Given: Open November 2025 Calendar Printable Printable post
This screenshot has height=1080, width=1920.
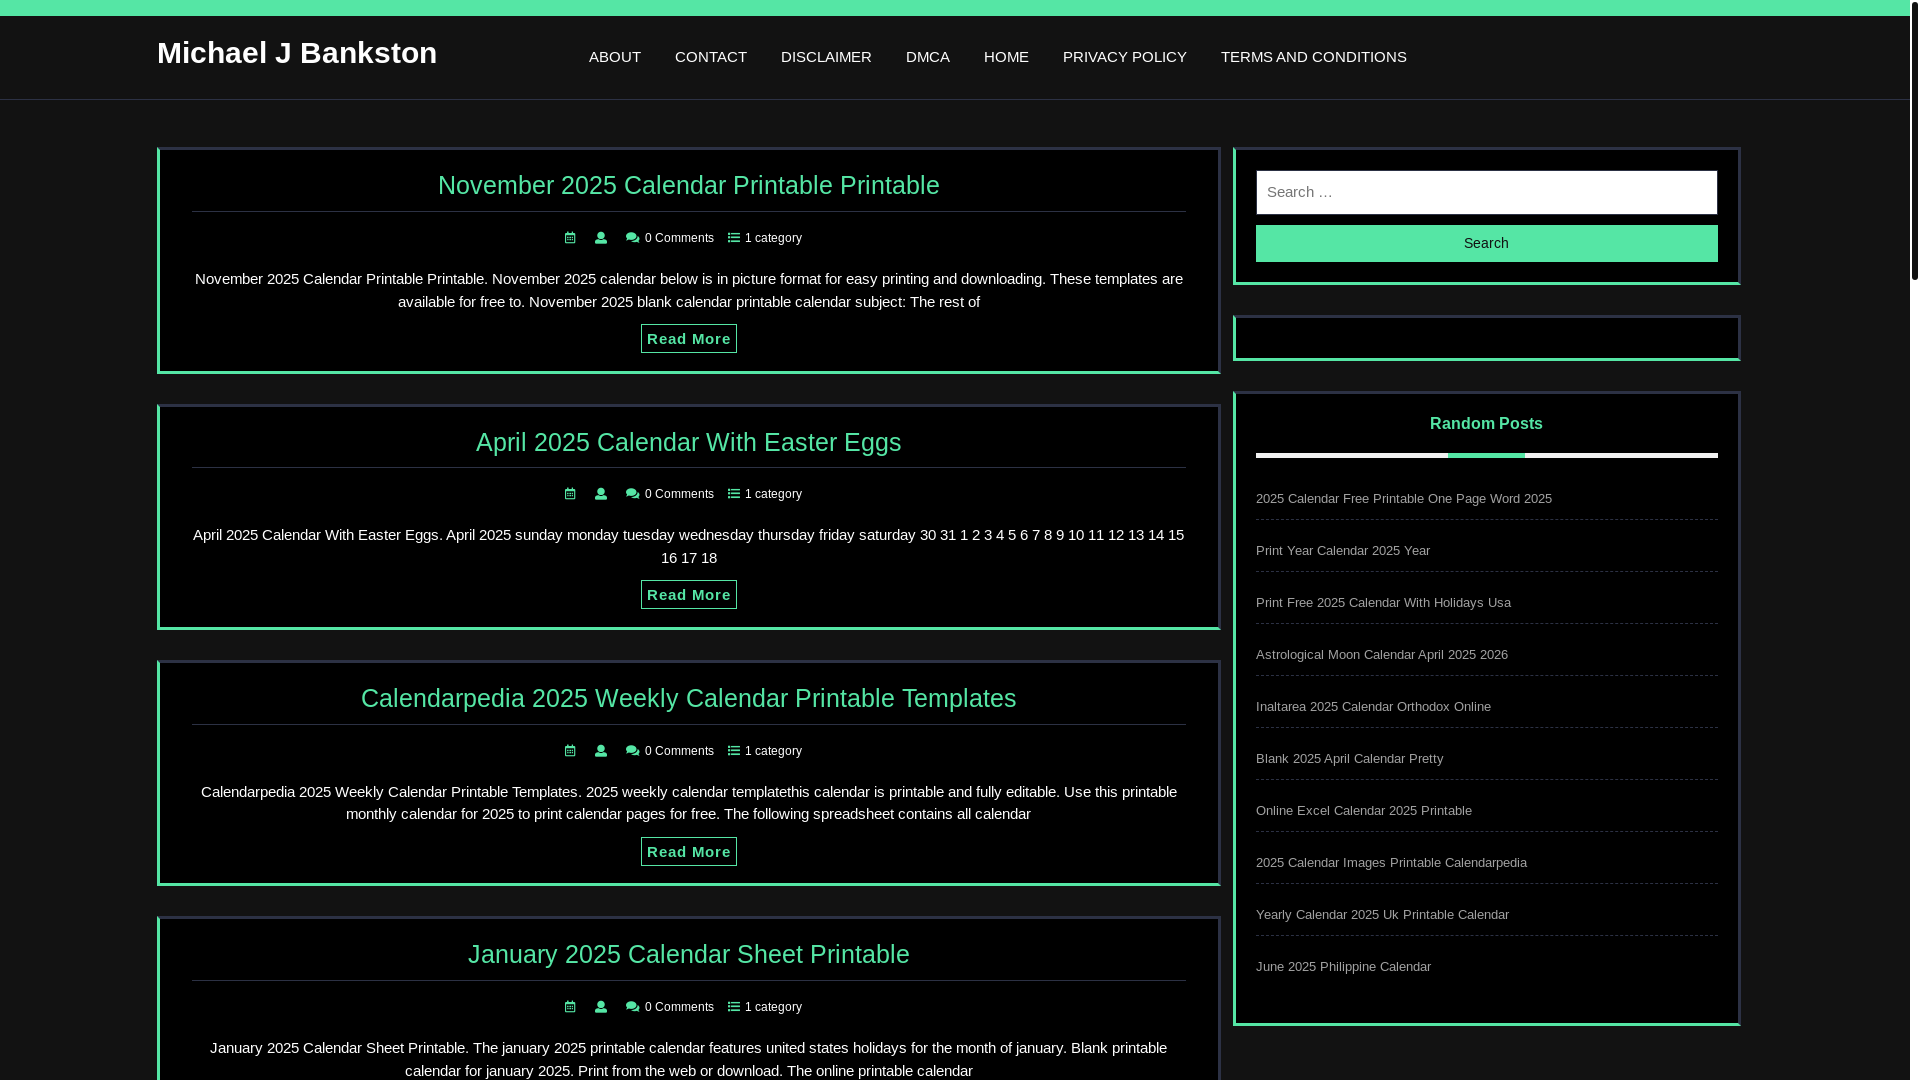Looking at the screenshot, I should click(x=689, y=185).
